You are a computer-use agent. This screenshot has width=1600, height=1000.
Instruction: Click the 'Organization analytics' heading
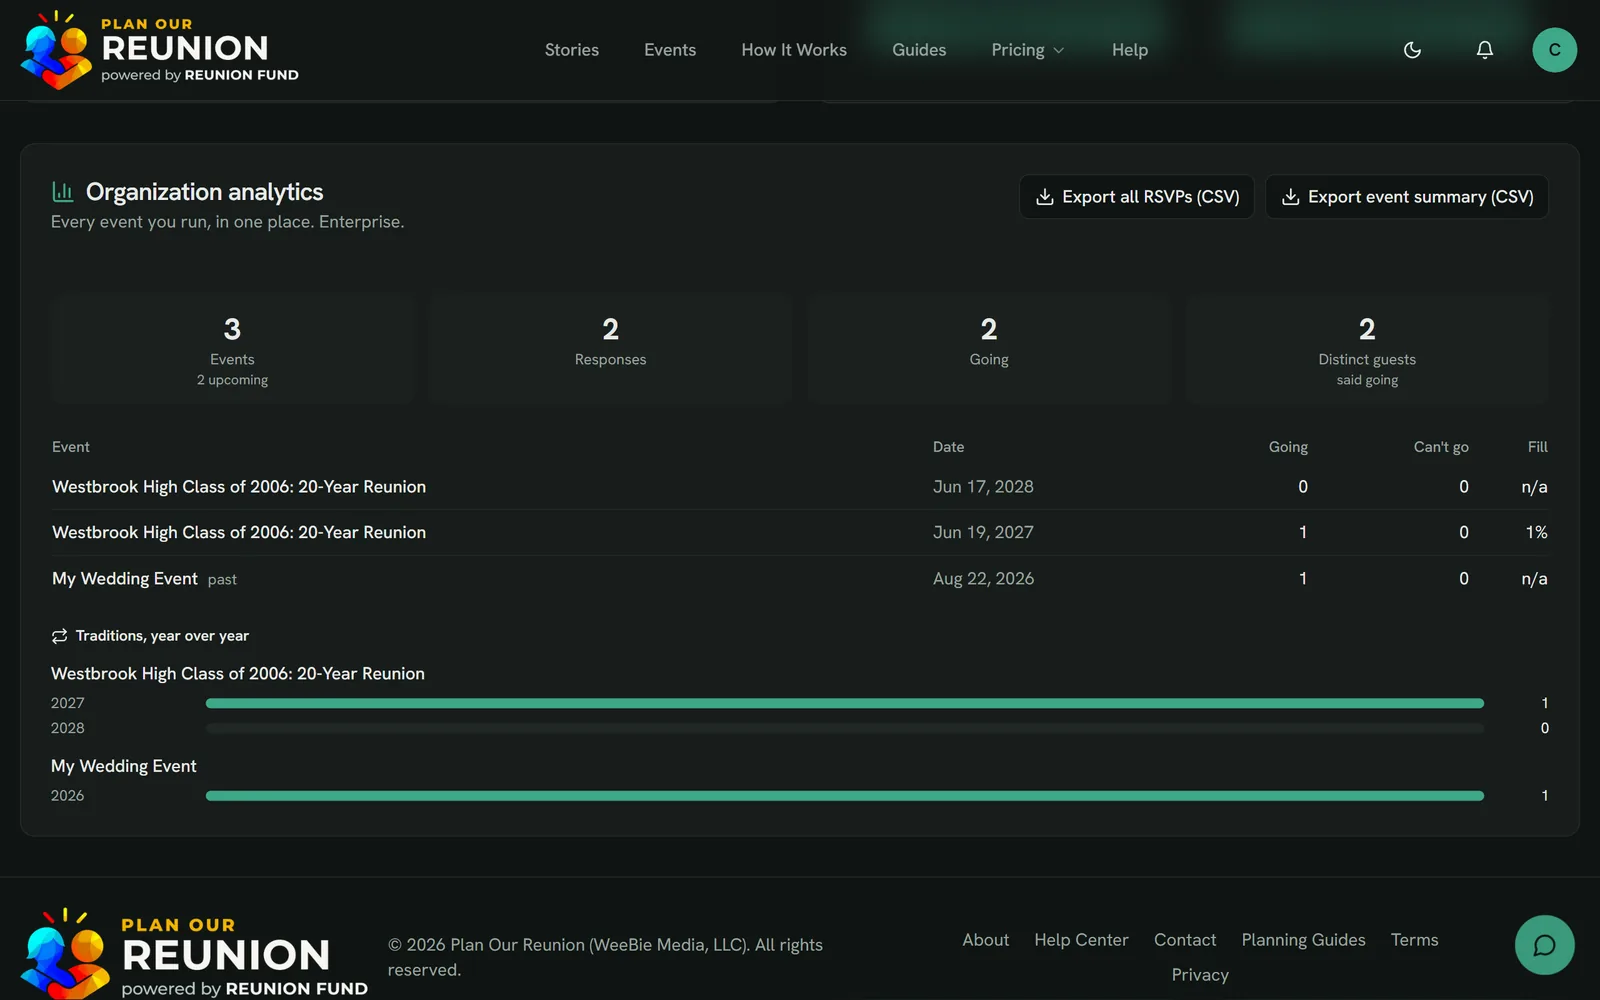coord(205,192)
